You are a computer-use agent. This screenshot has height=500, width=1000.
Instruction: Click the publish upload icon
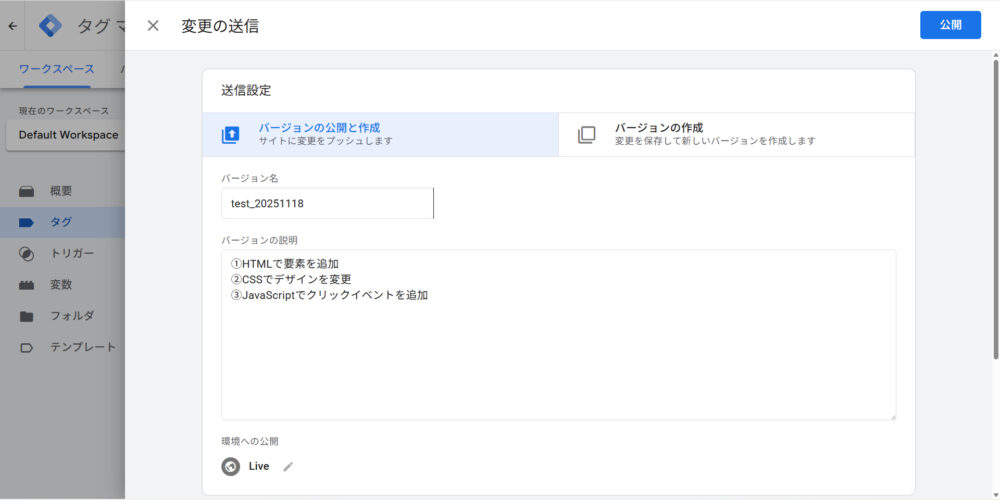[230, 135]
